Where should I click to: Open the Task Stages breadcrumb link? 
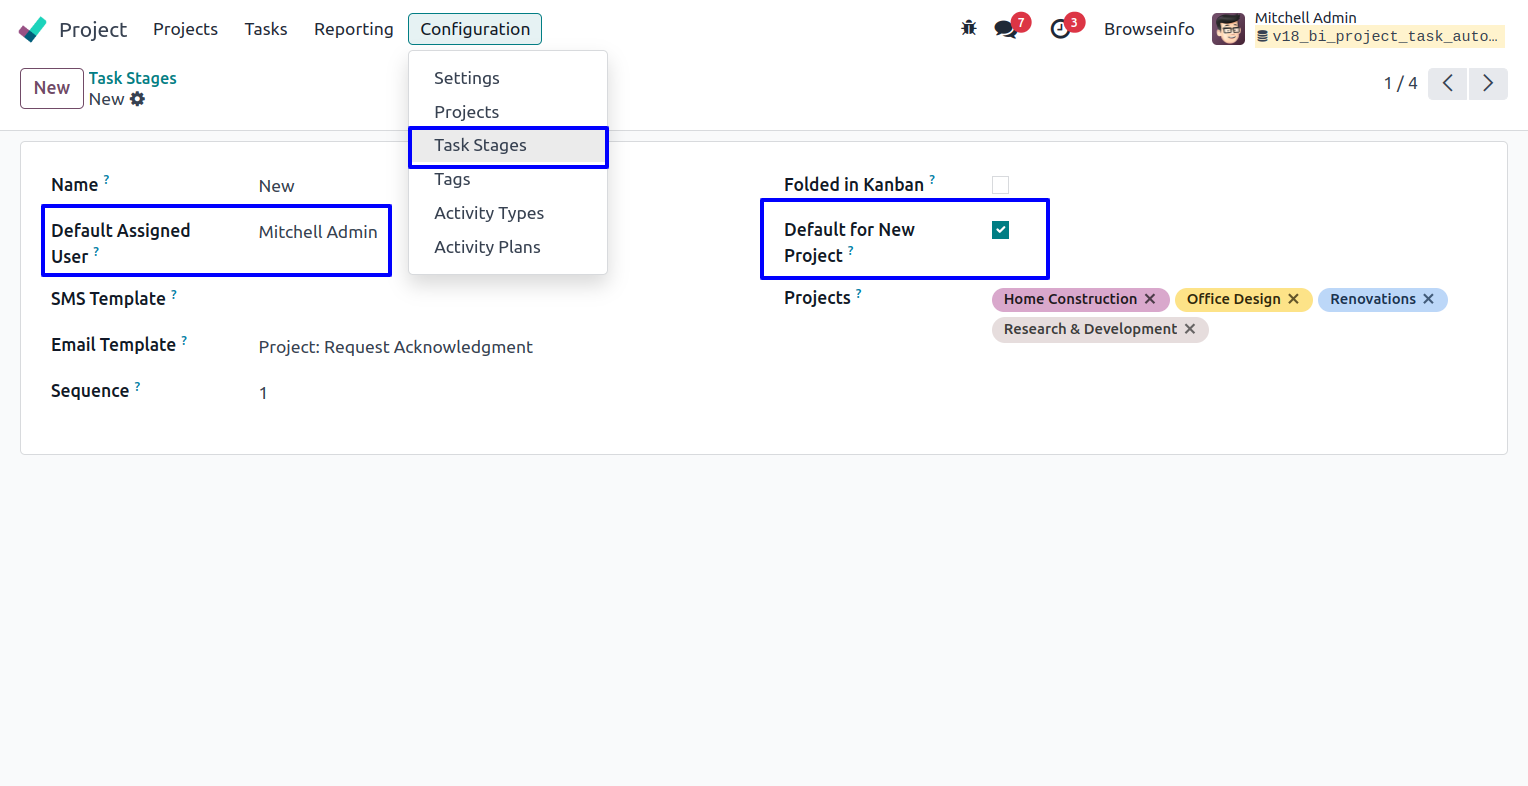132,78
